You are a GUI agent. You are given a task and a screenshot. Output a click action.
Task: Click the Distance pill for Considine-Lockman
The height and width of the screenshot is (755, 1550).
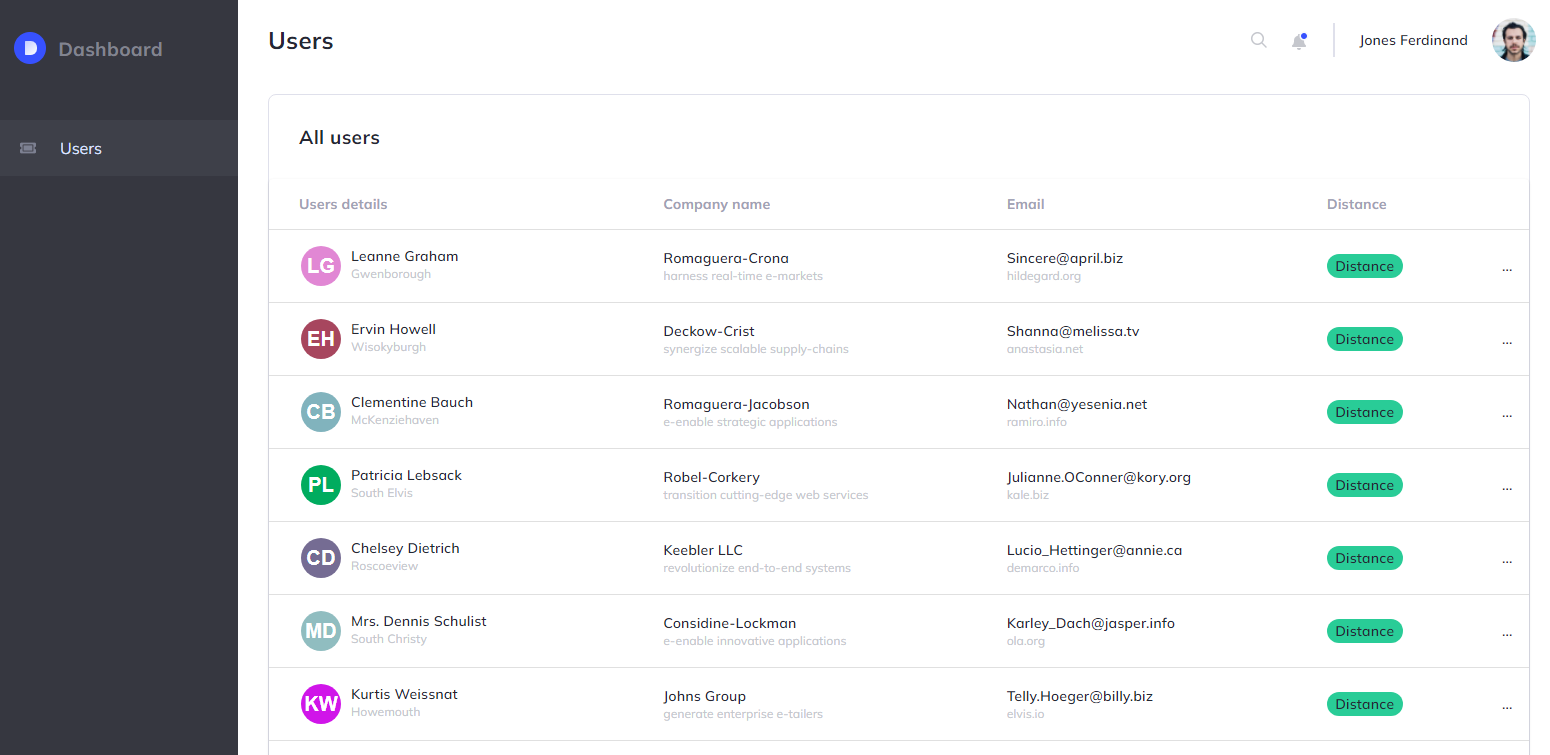pos(1364,630)
